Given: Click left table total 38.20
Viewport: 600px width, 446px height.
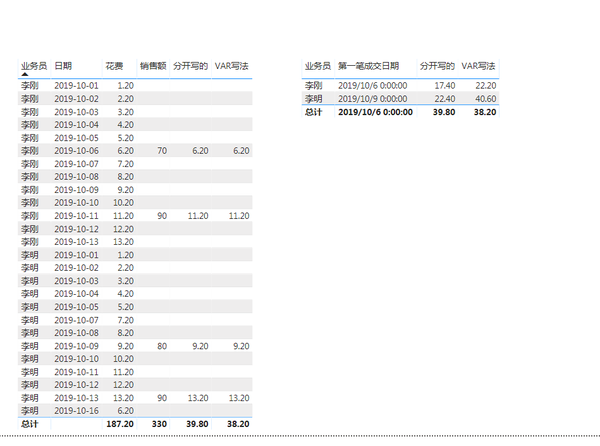Looking at the screenshot, I should pos(238,424).
